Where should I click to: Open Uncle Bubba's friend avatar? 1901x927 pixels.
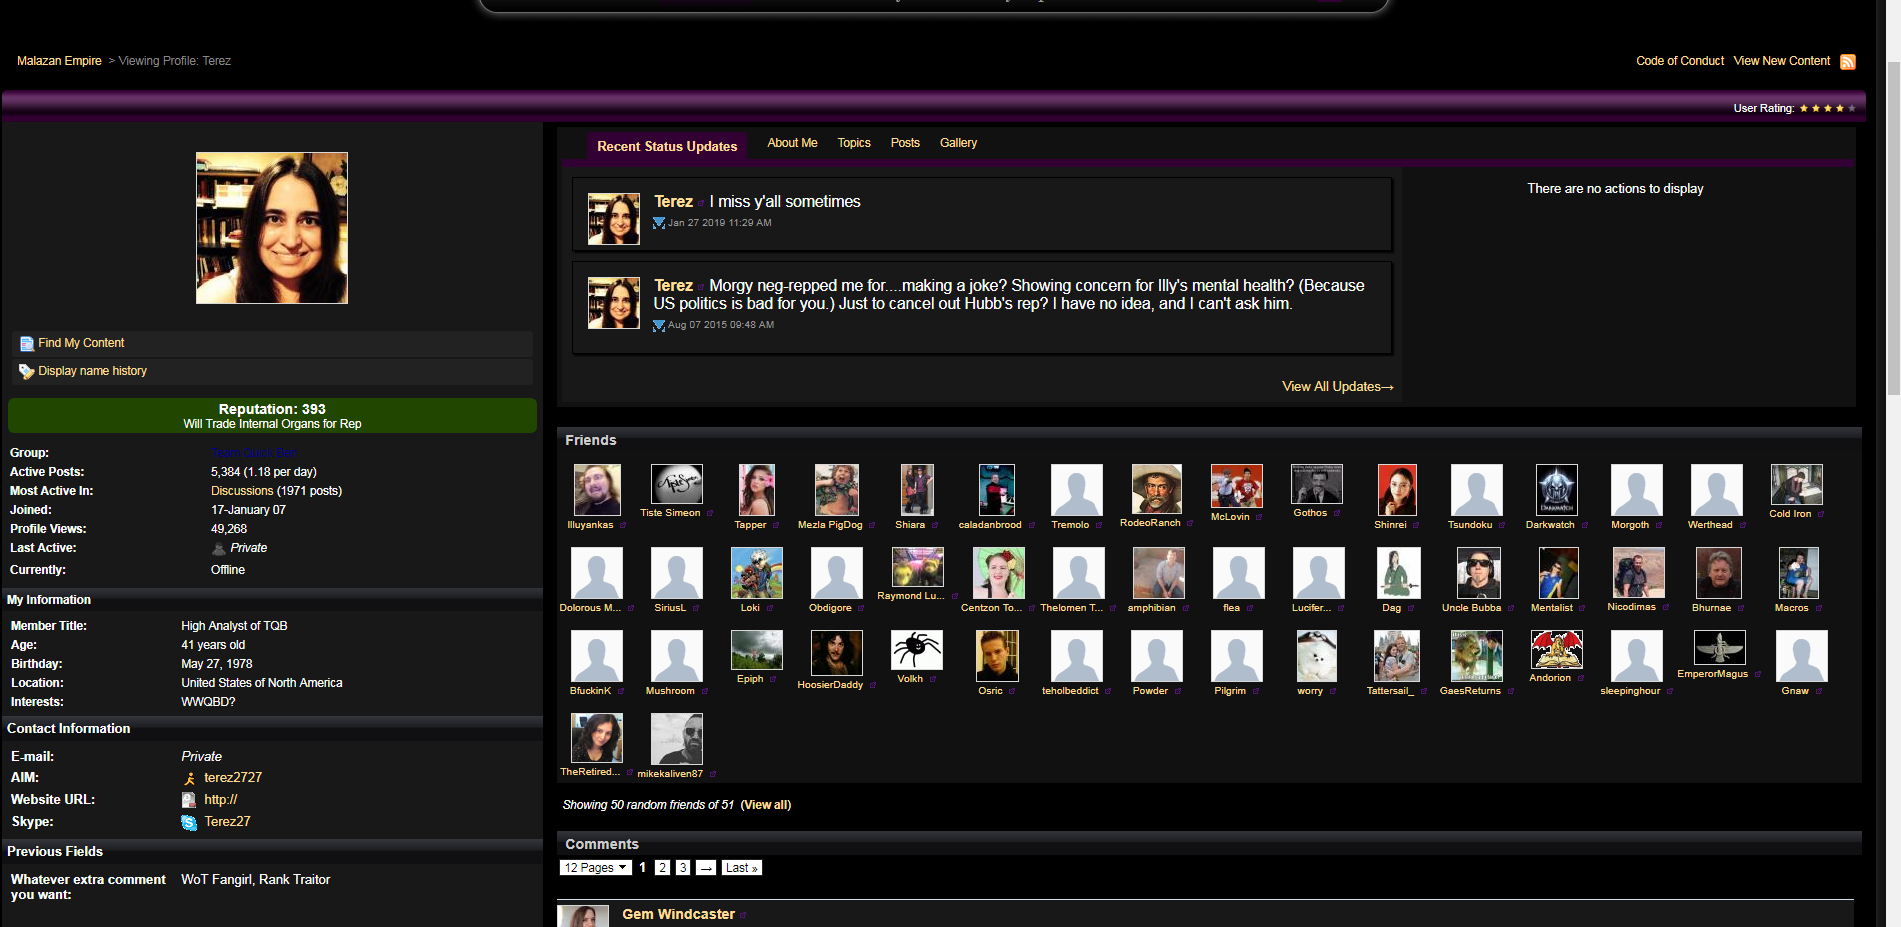pos(1479,573)
